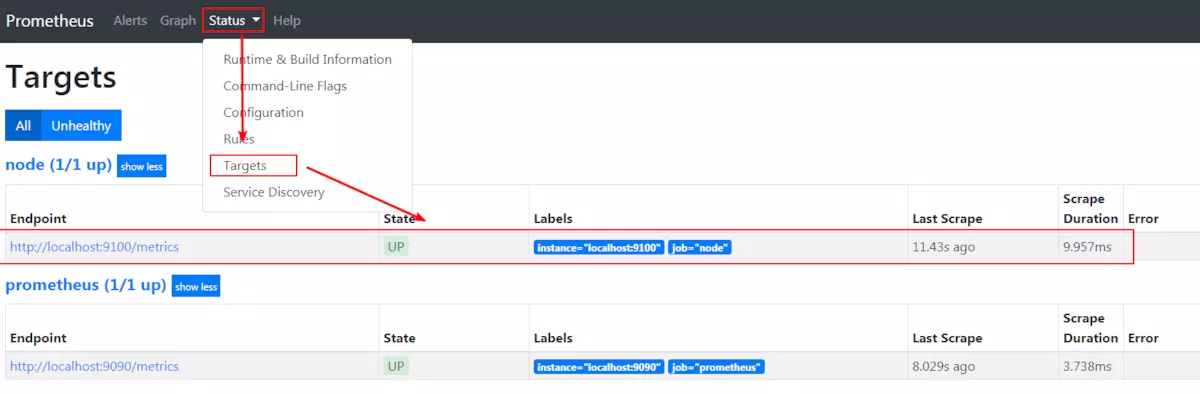
Task: Click the 11.43s ago last scrape value
Action: click(x=943, y=246)
